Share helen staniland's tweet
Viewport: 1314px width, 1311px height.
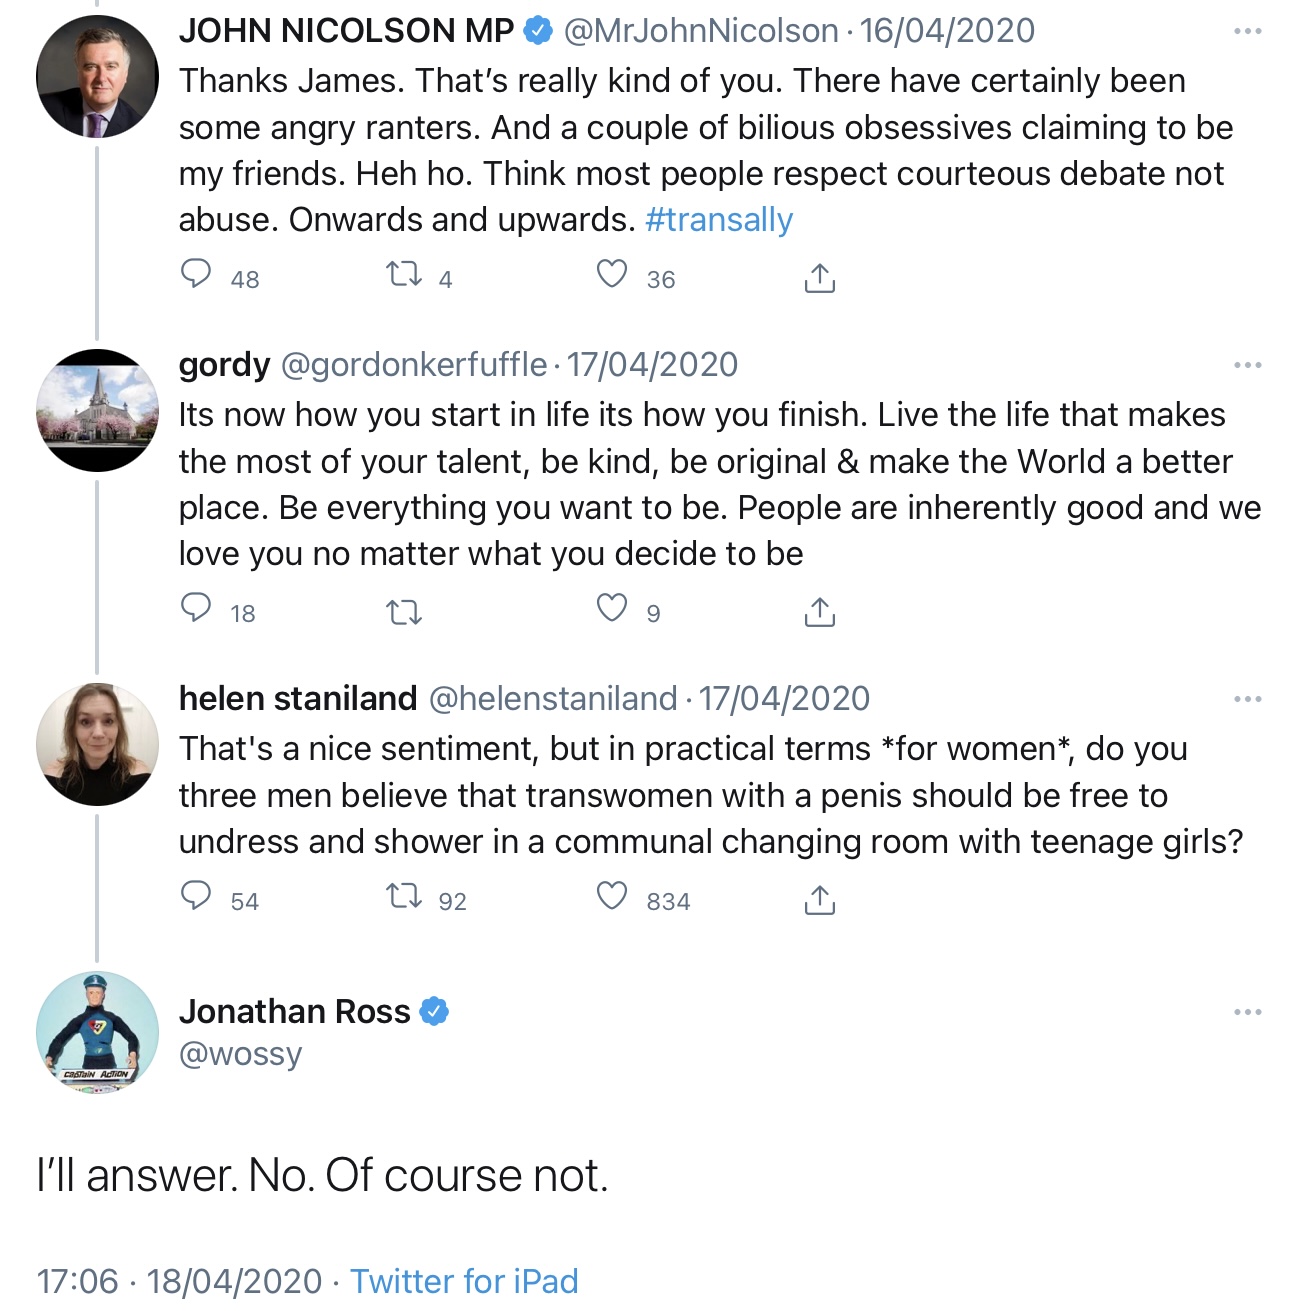click(819, 900)
